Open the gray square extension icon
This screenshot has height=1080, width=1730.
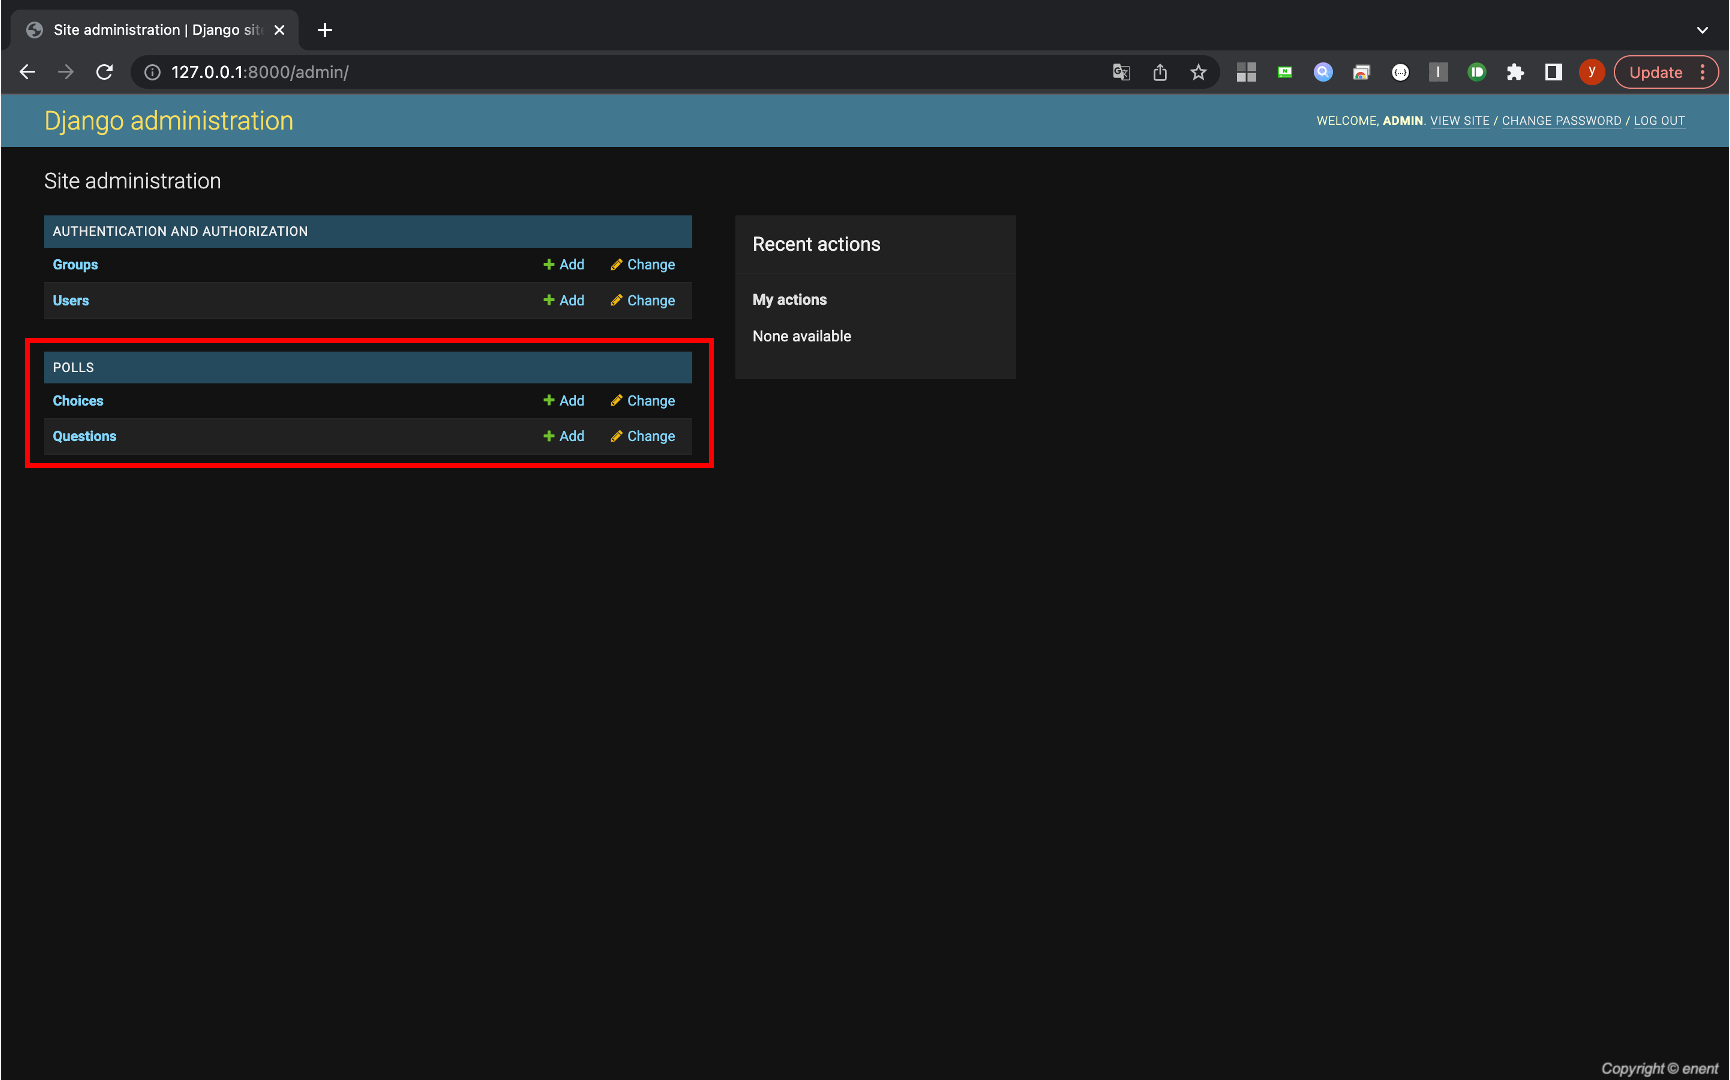pos(1438,72)
